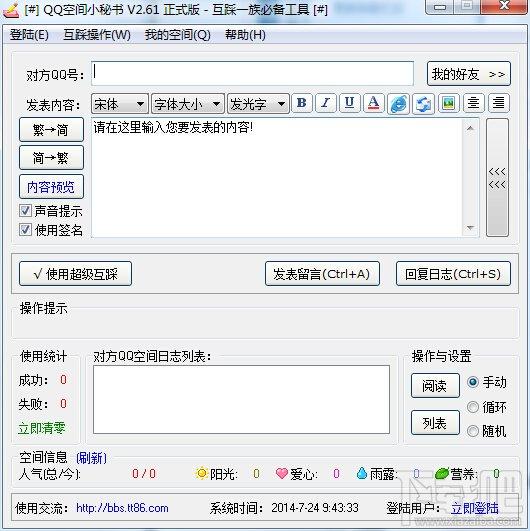
Task: Open the 互踩操作(W) menu
Action: click(x=97, y=35)
